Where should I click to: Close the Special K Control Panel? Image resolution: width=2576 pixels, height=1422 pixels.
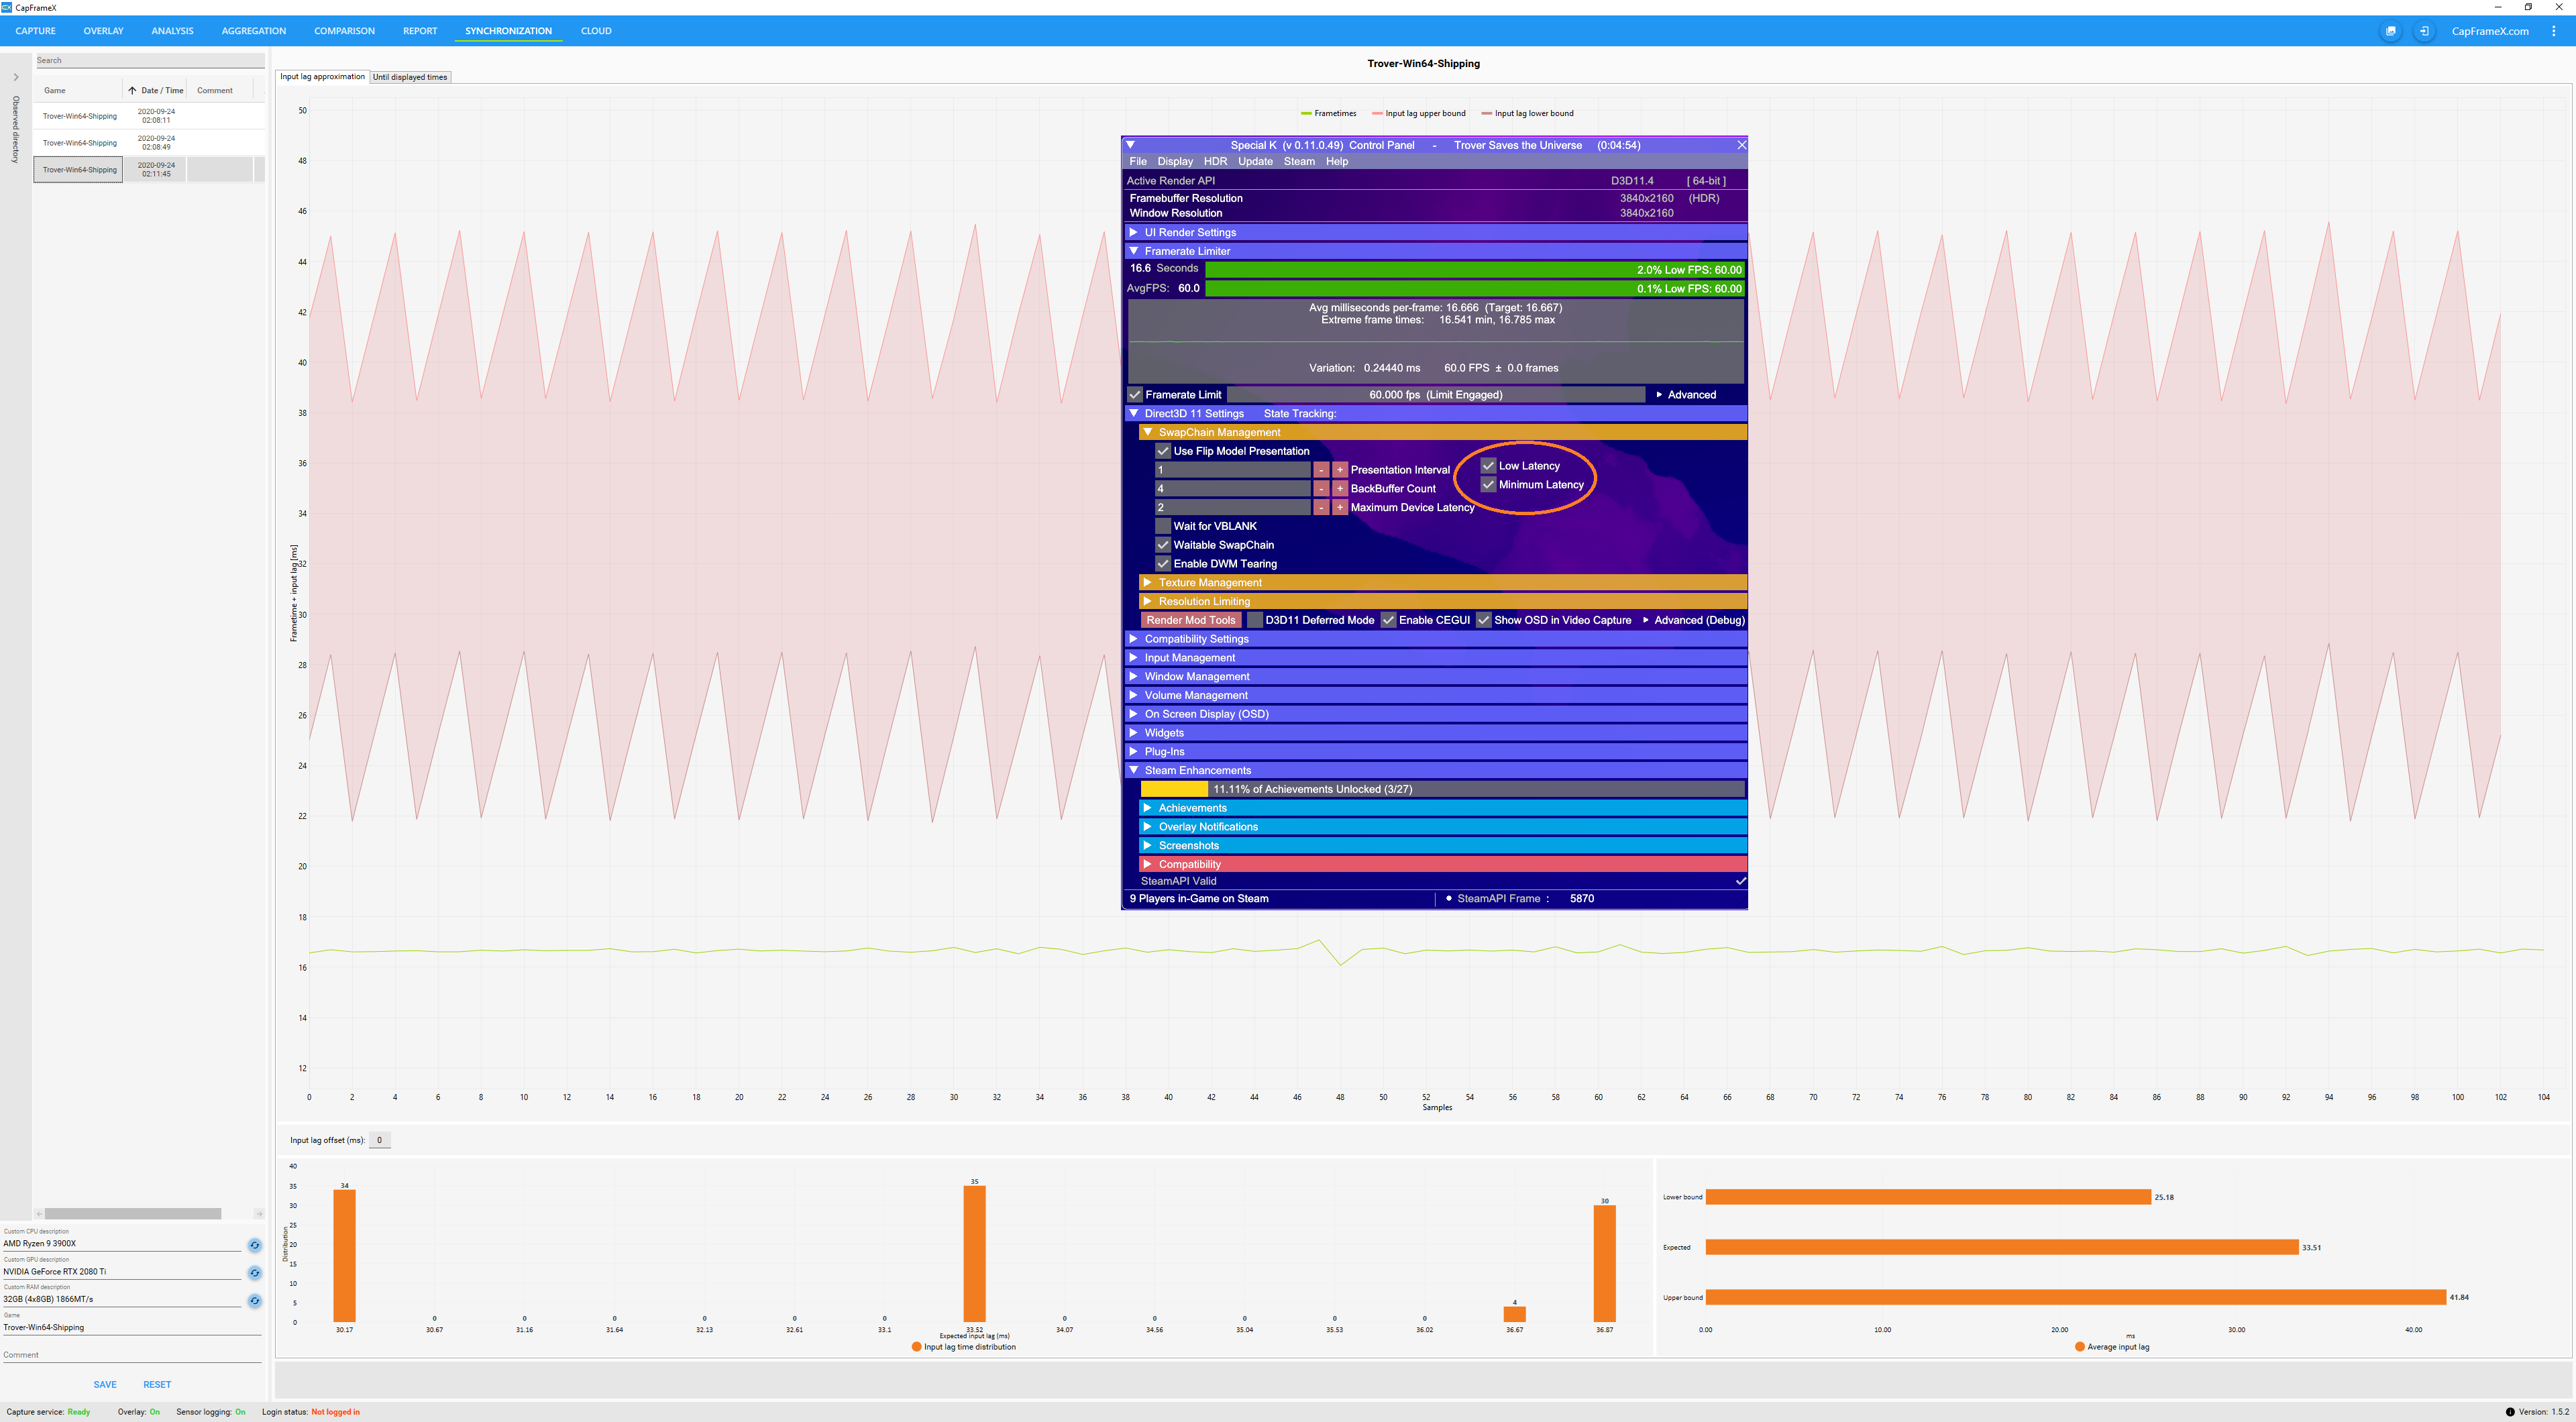1741,145
